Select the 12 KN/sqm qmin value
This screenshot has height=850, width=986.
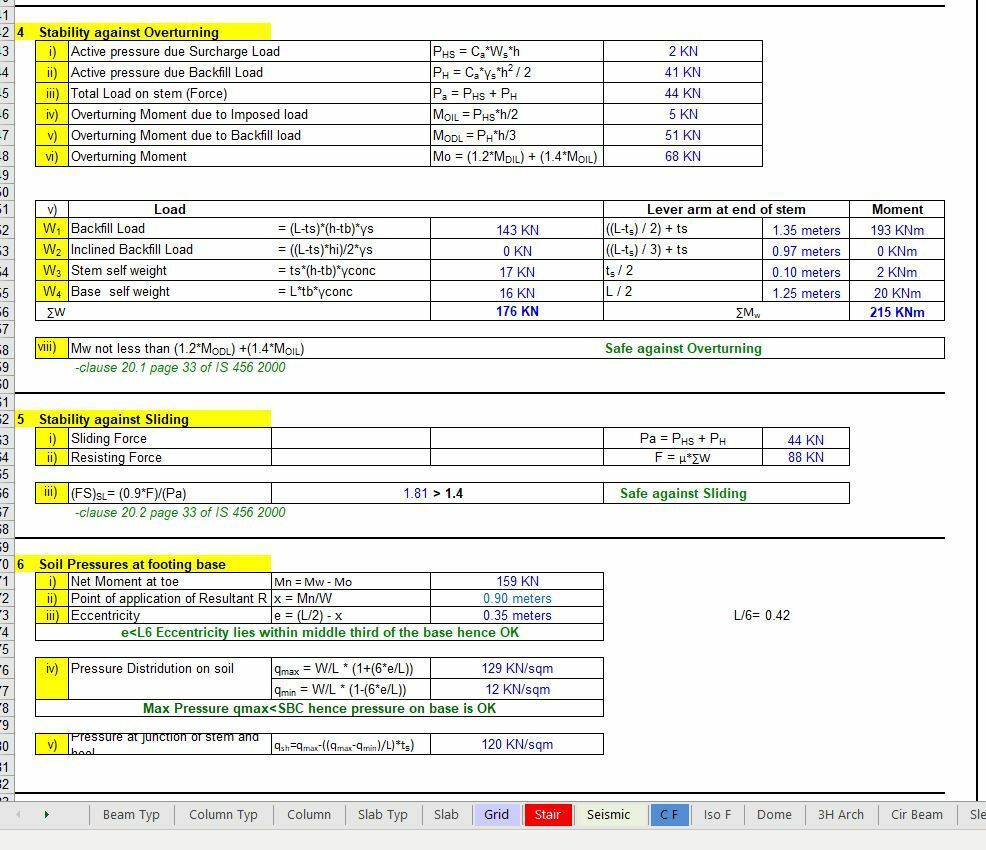(517, 690)
